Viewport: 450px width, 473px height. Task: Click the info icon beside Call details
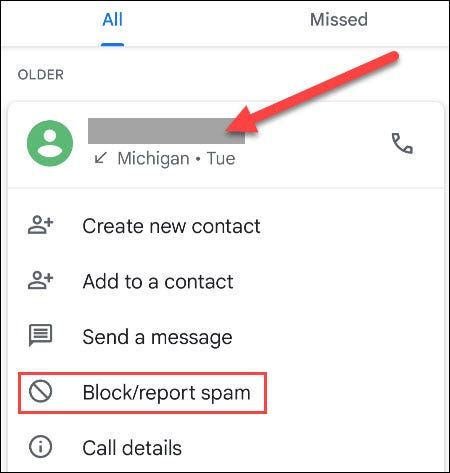pos(40,447)
